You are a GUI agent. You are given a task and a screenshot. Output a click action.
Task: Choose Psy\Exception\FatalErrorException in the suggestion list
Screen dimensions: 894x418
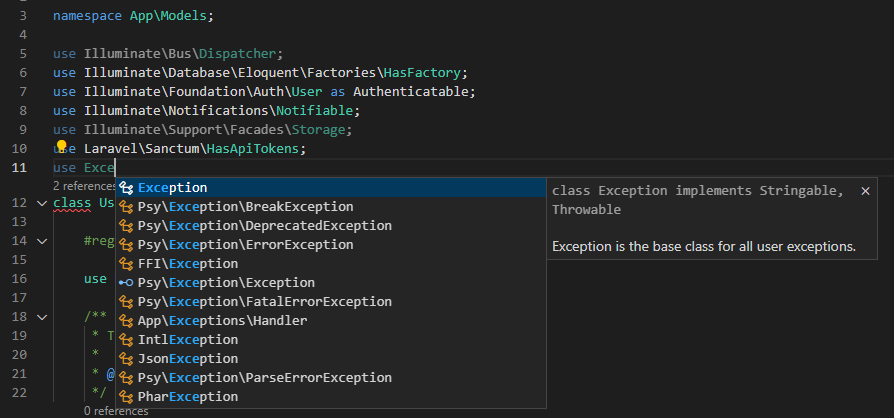click(264, 302)
